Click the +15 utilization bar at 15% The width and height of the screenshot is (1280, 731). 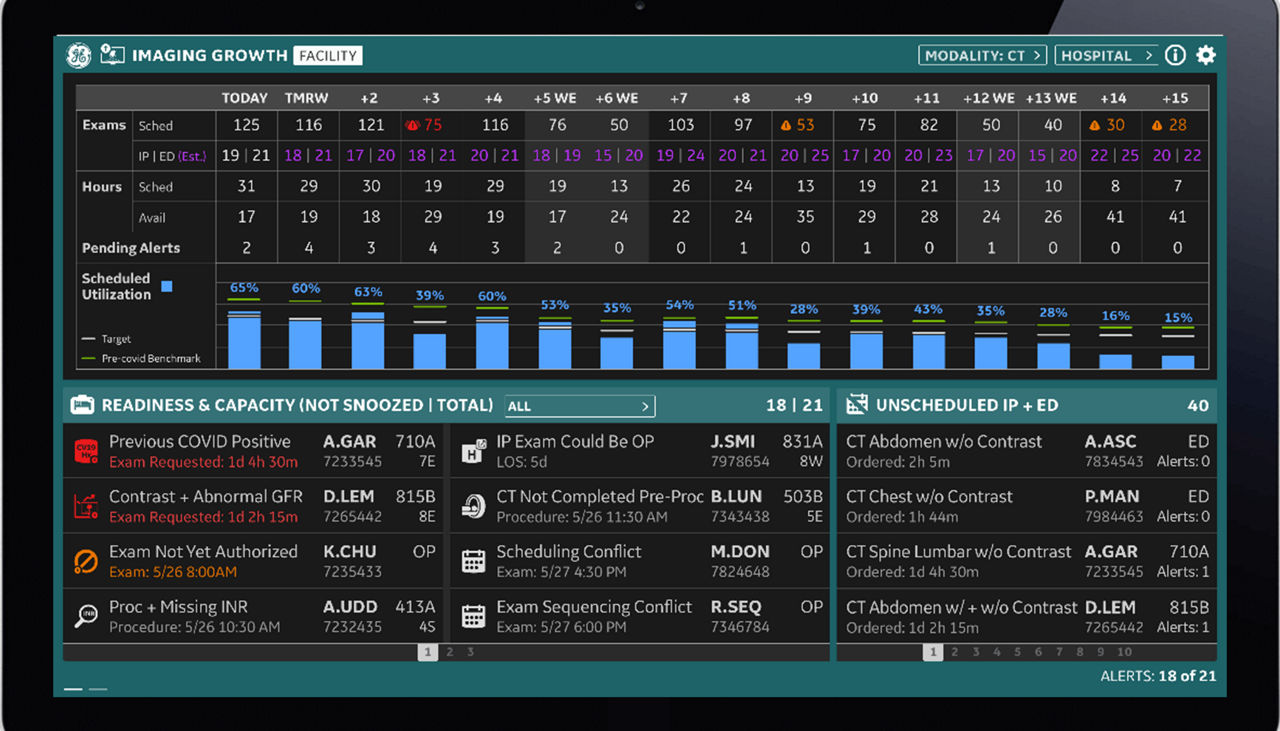tap(1178, 362)
